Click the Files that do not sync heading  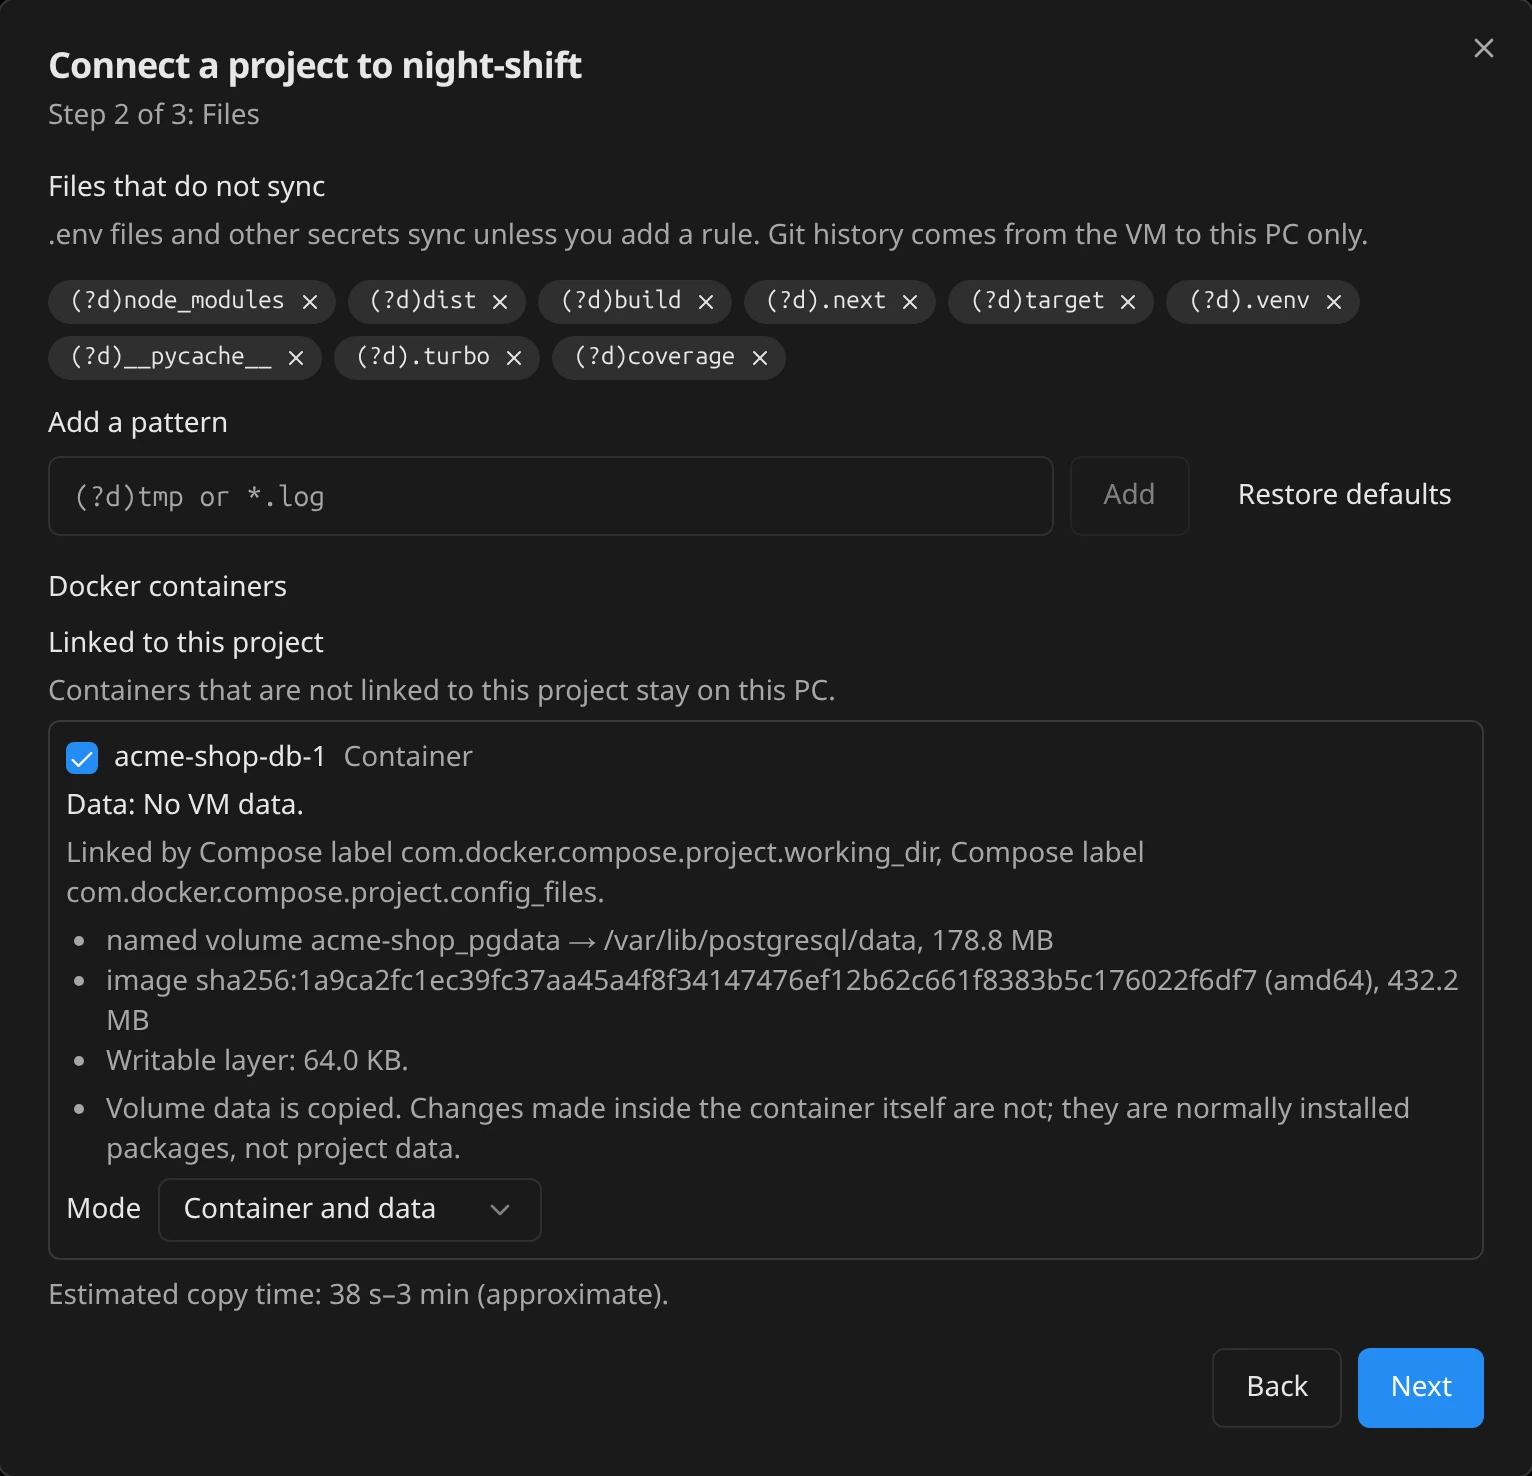(x=187, y=187)
